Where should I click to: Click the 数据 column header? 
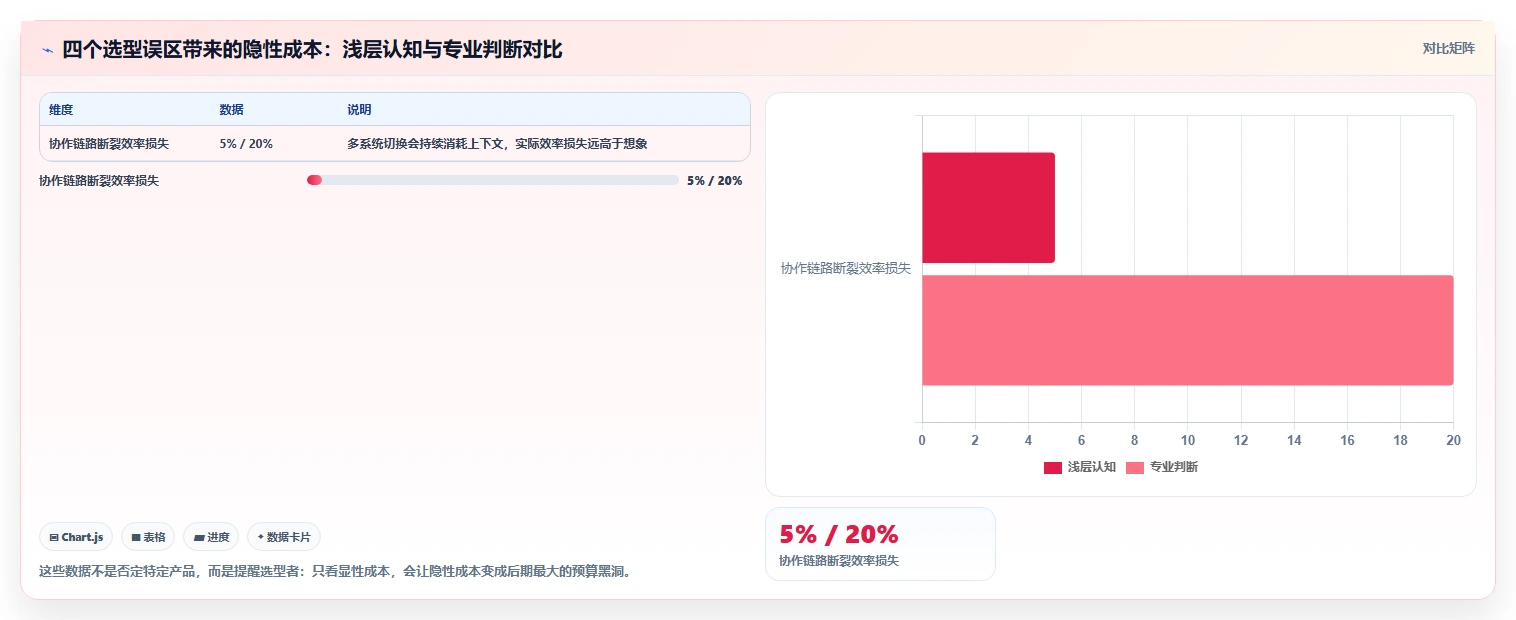pos(231,109)
